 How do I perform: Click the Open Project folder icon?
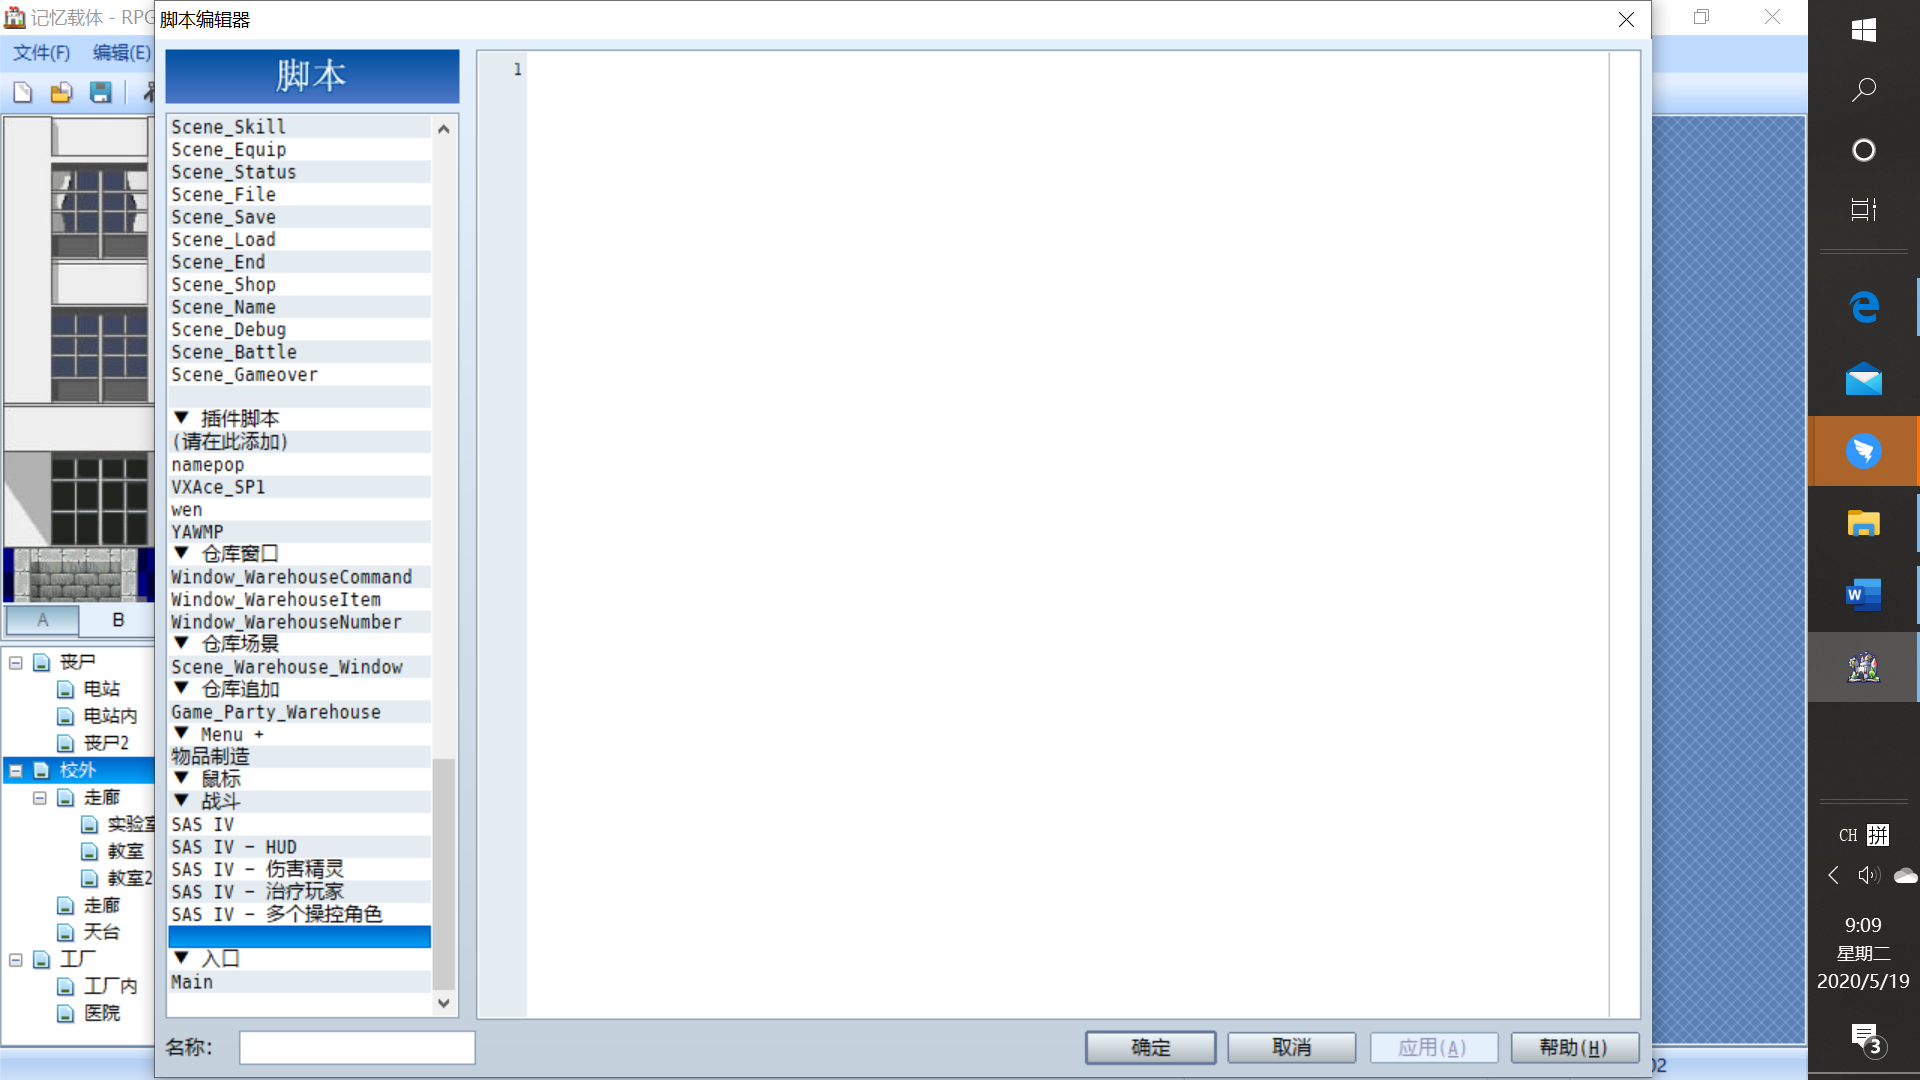pos(61,93)
